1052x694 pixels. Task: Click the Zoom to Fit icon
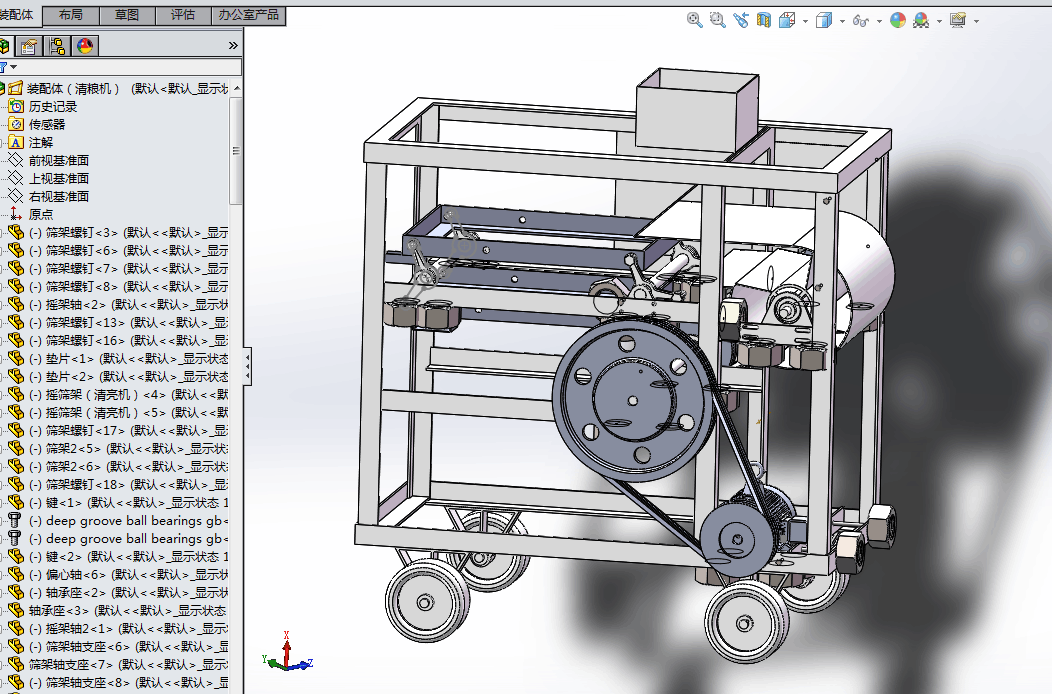[695, 20]
